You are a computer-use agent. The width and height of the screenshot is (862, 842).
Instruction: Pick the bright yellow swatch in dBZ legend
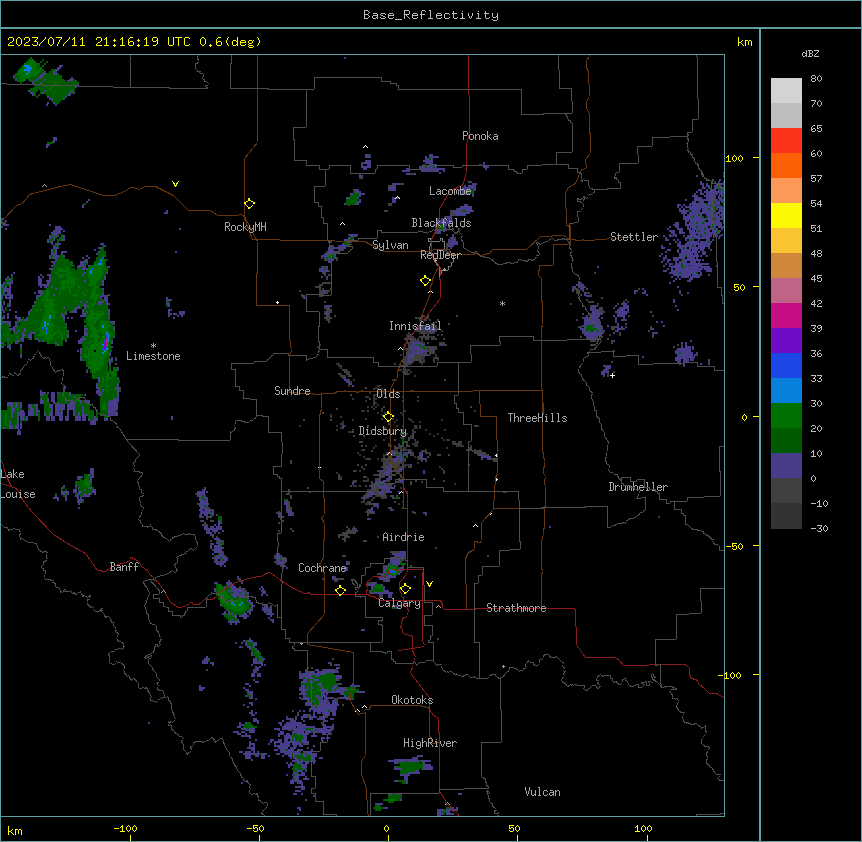786,215
